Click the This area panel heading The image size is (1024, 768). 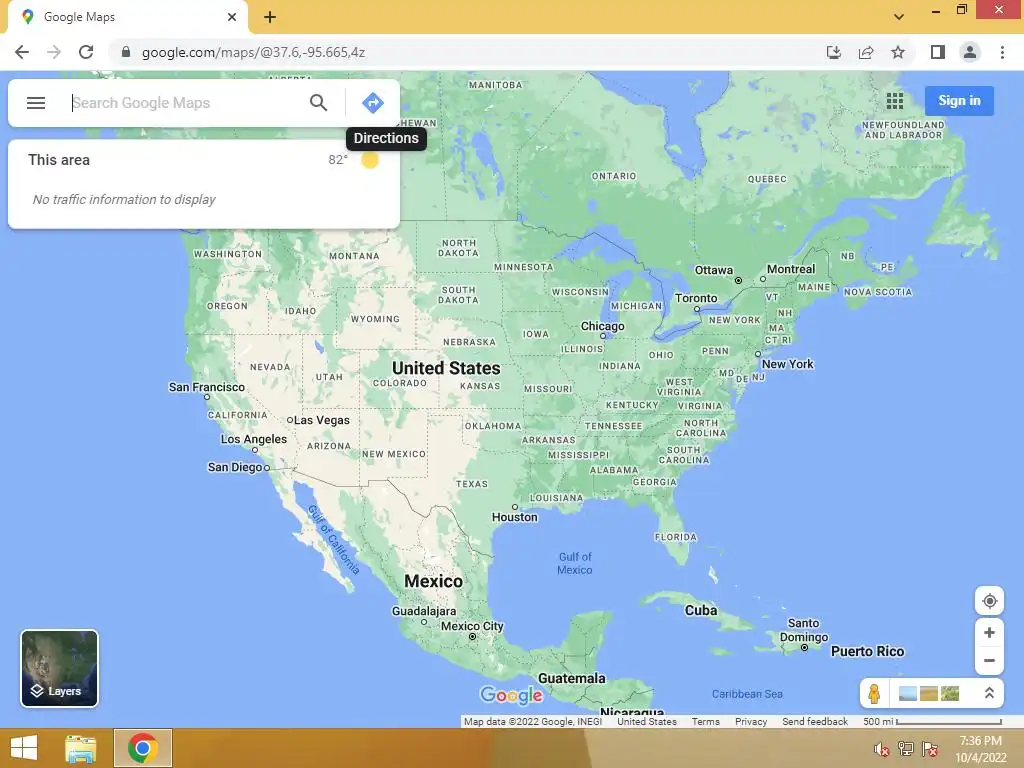59,160
